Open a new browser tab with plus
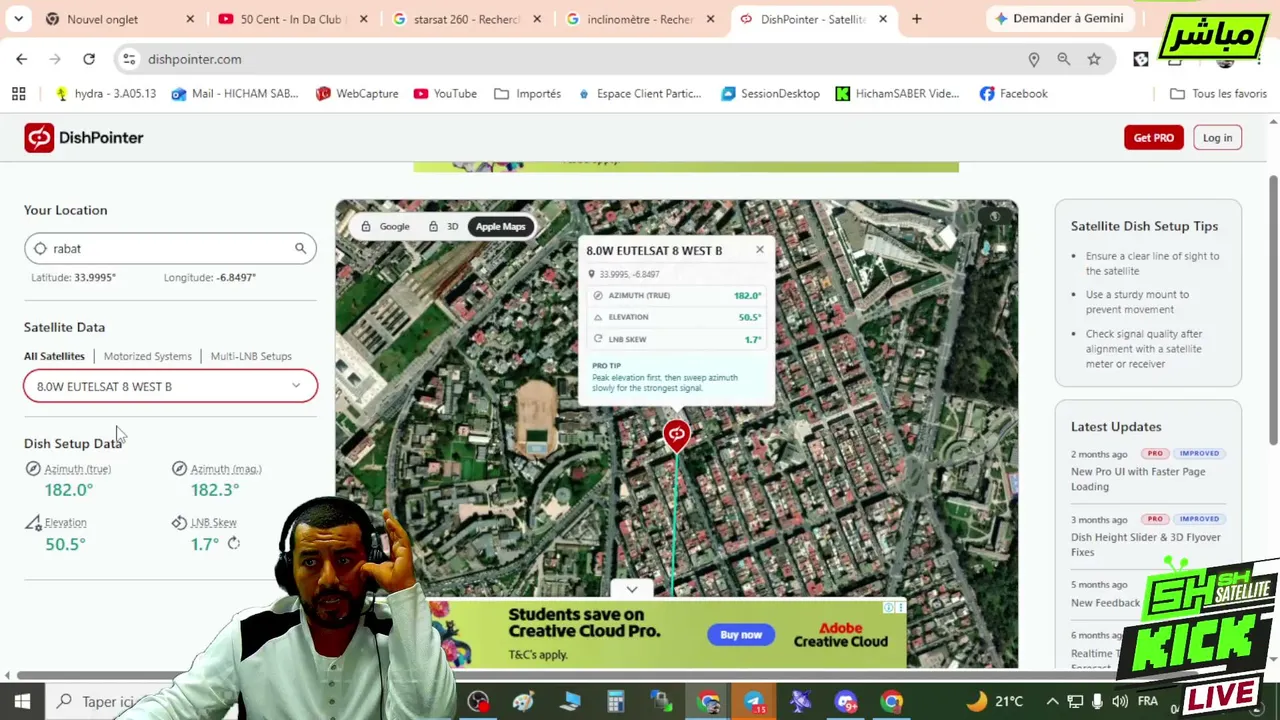This screenshot has height=720, width=1280. (916, 19)
